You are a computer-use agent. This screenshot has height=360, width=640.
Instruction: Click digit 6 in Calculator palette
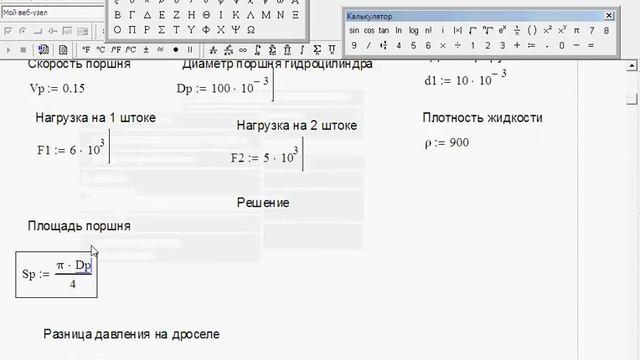tap(428, 45)
